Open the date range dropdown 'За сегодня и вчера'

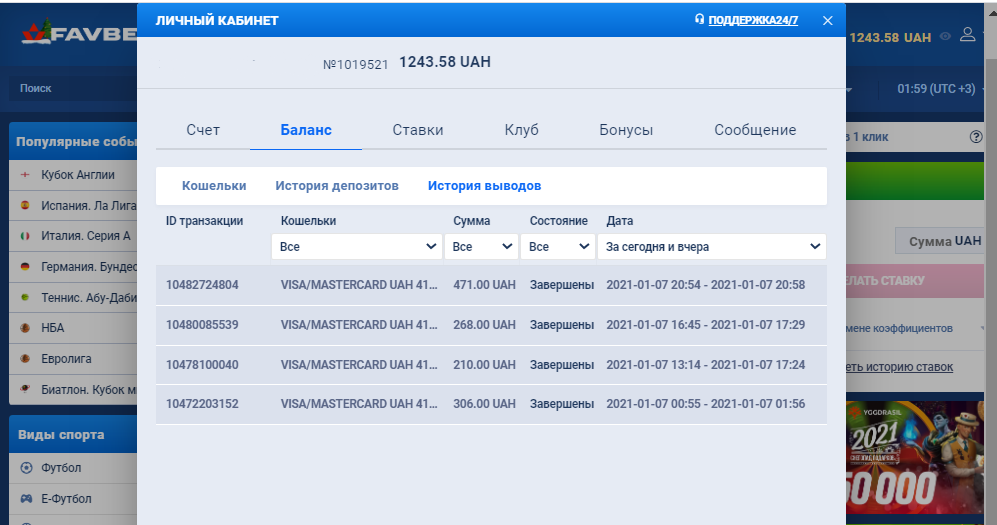[x=711, y=246]
